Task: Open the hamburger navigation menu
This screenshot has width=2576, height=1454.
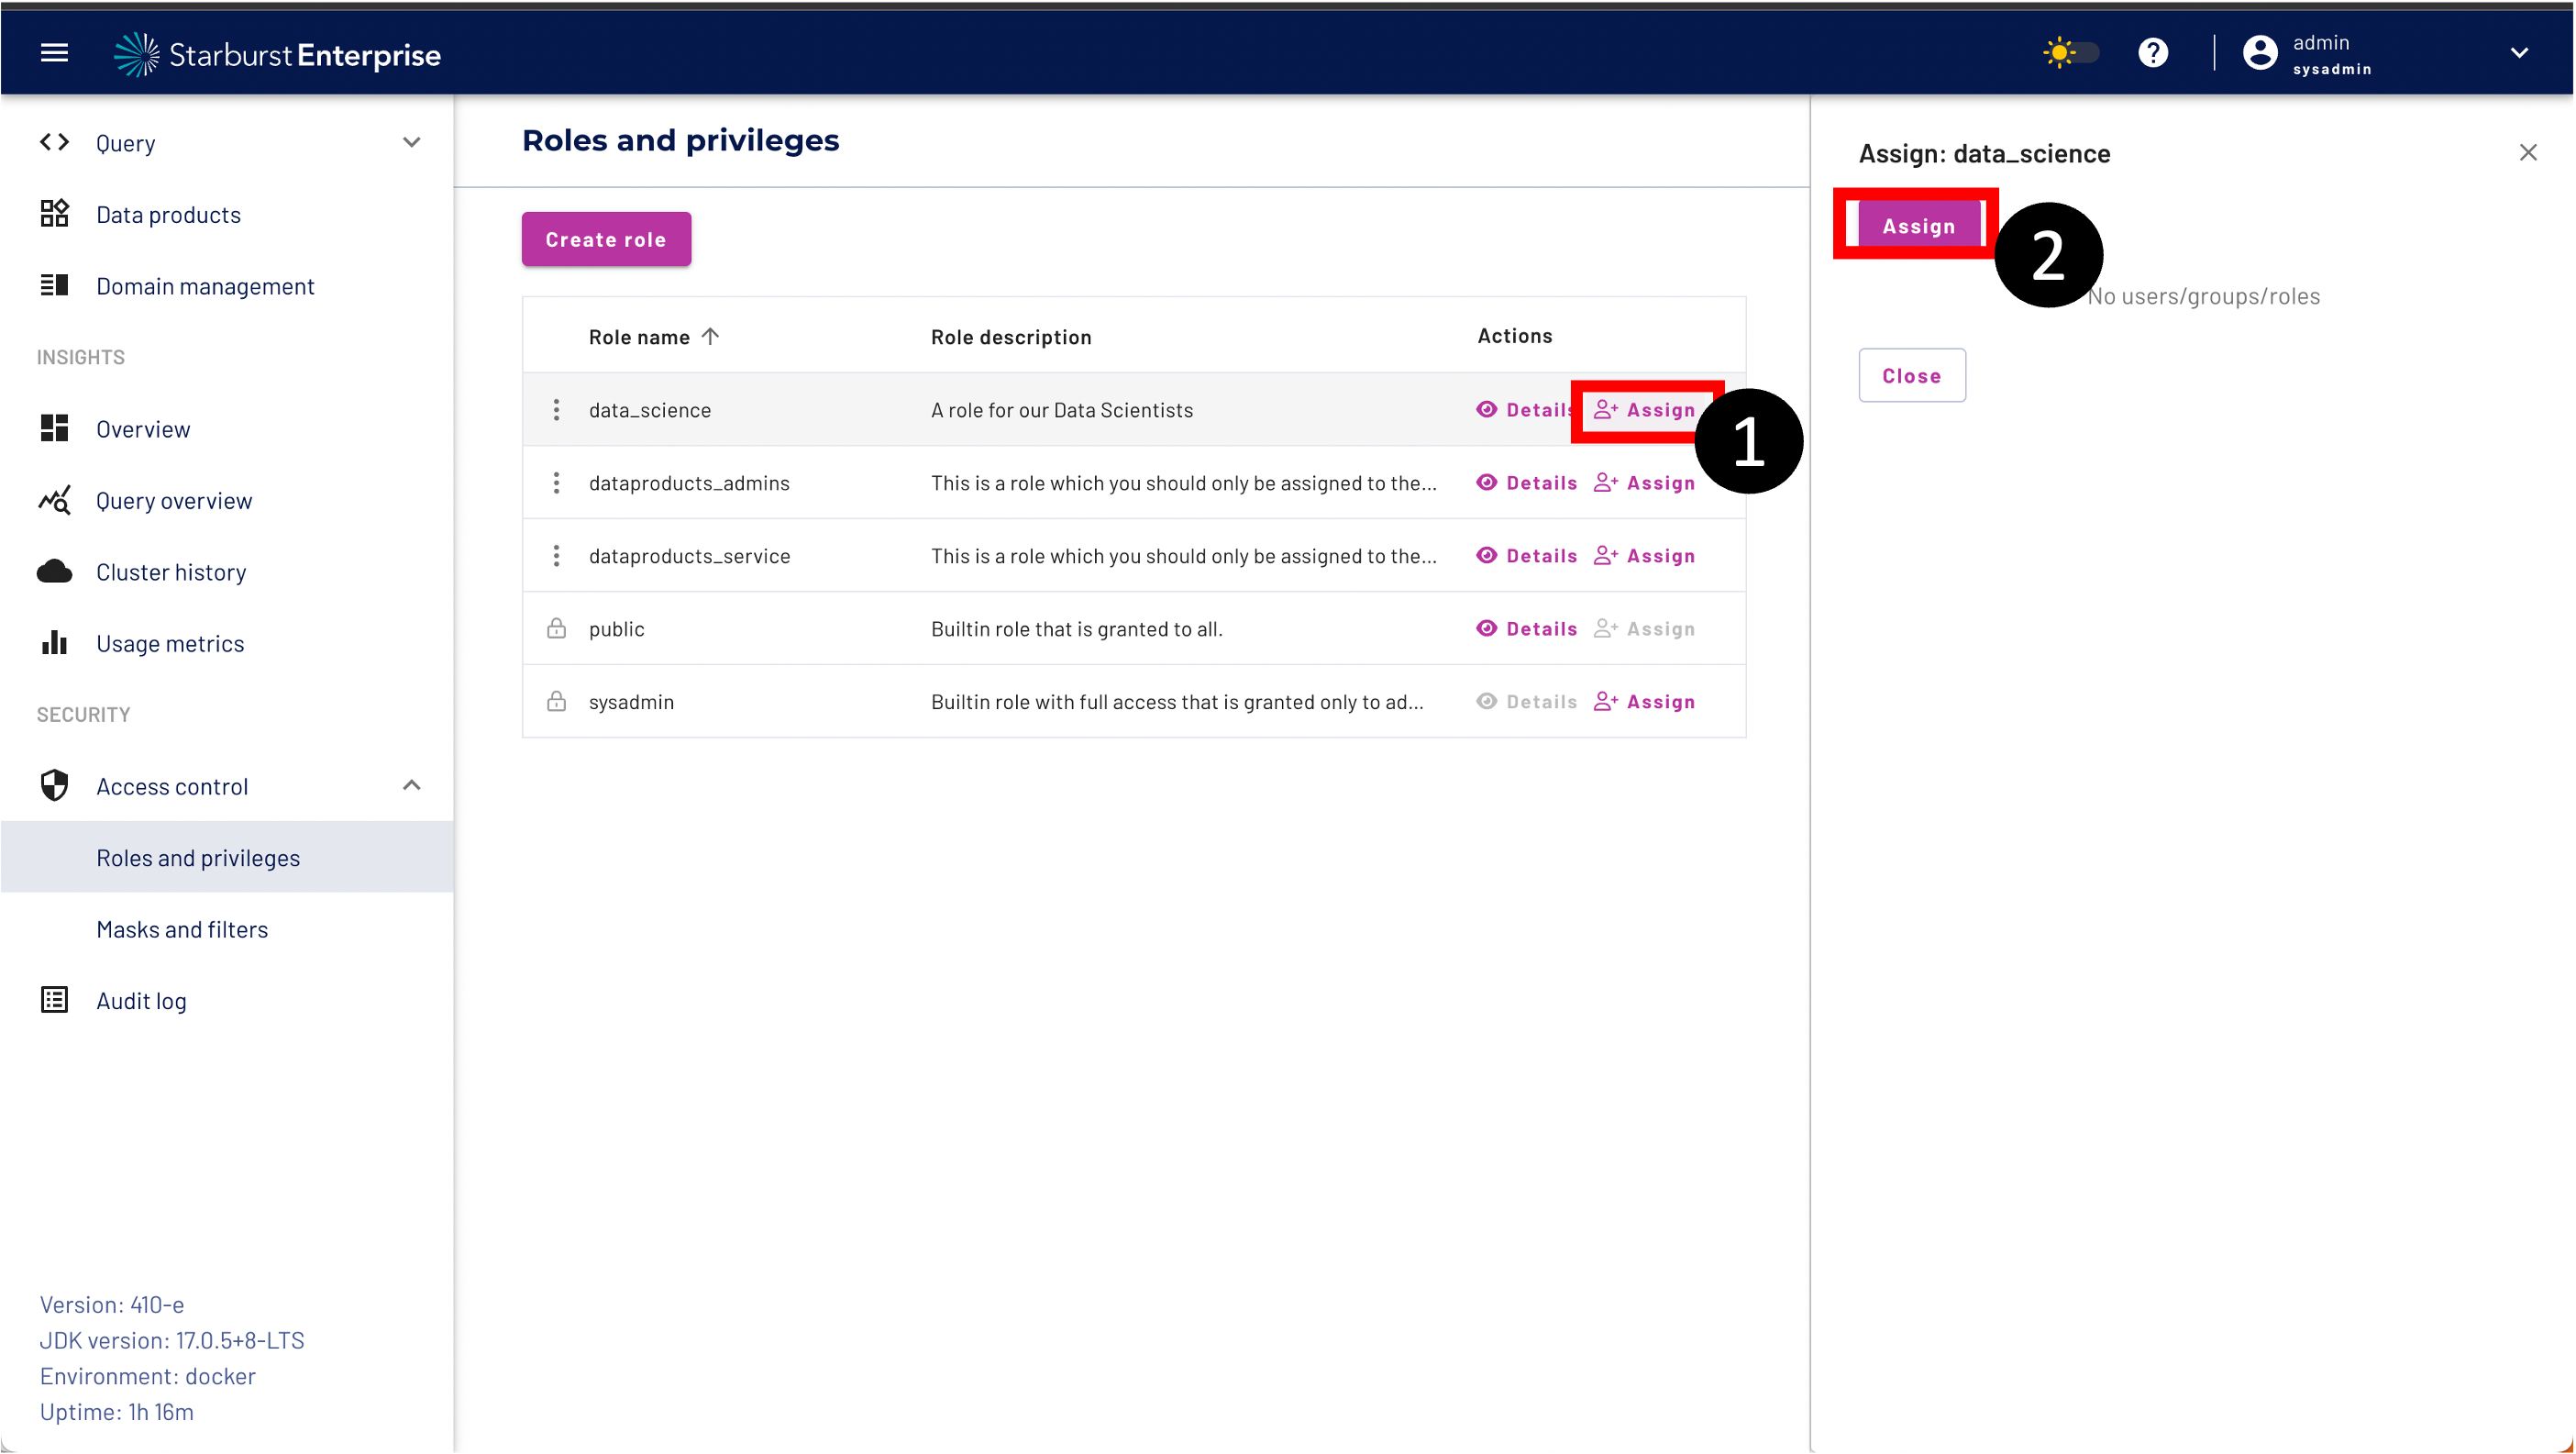Action: 54,52
